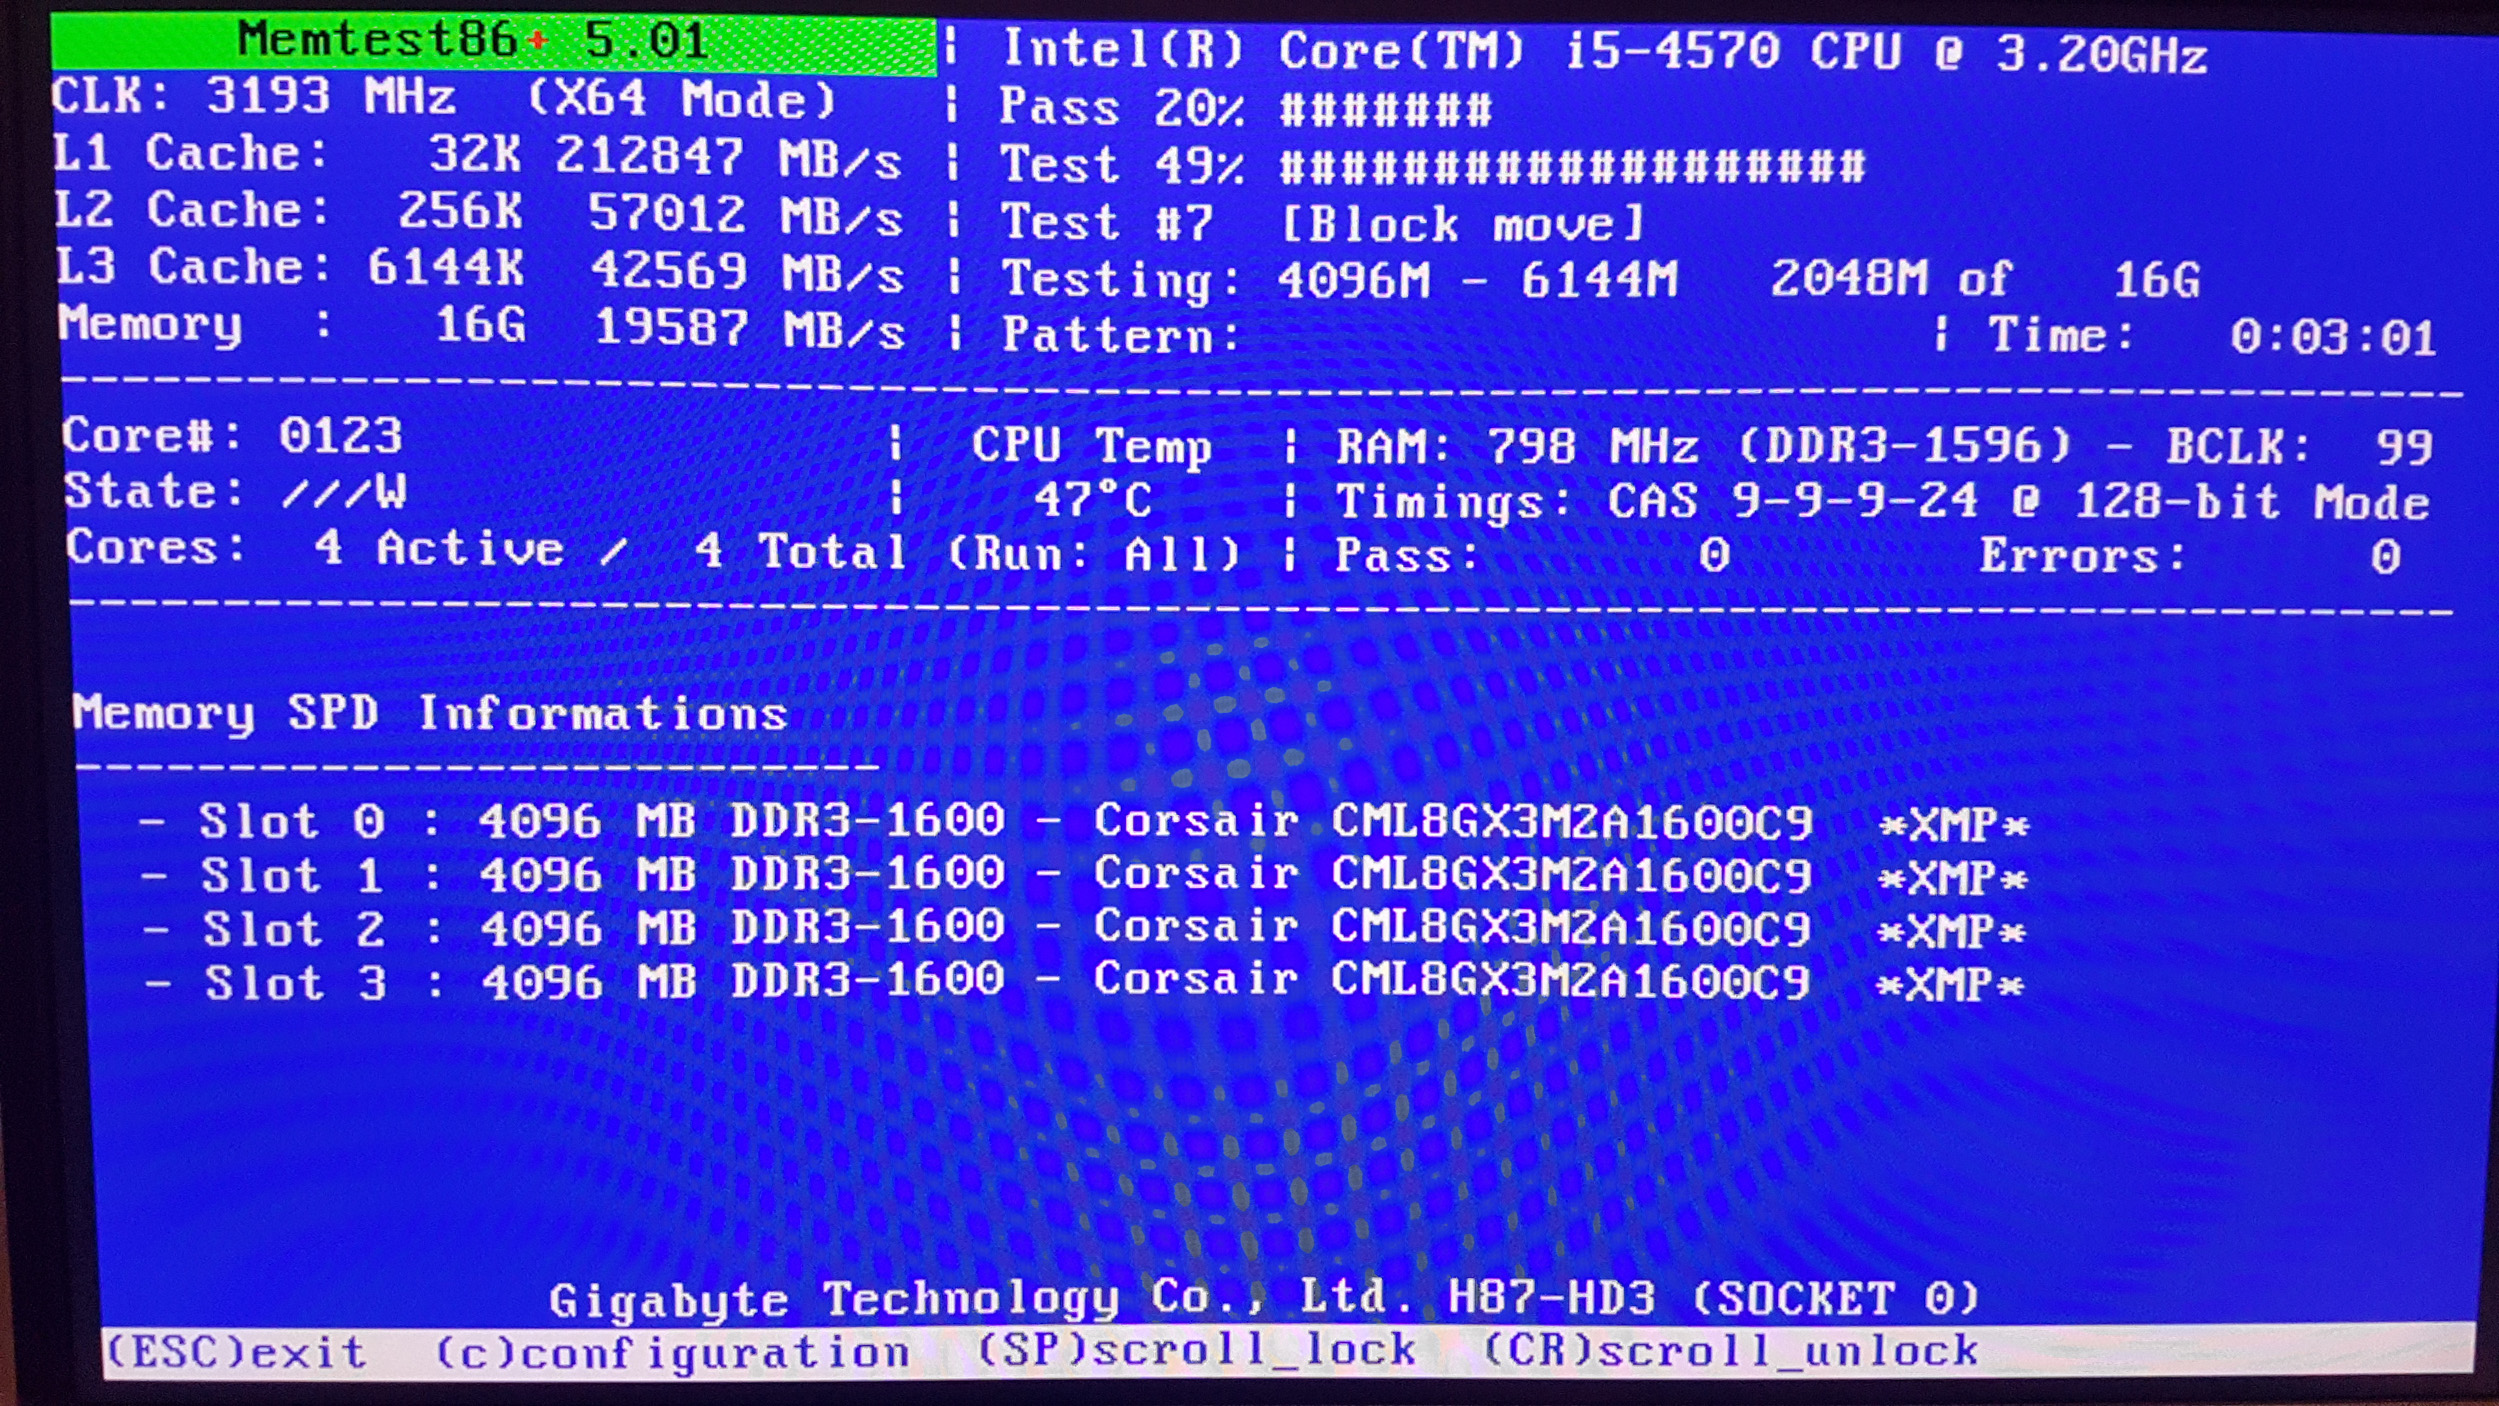Click the Intel Core i5-4570 CPU label
This screenshot has width=2499, height=1406.
(1604, 51)
